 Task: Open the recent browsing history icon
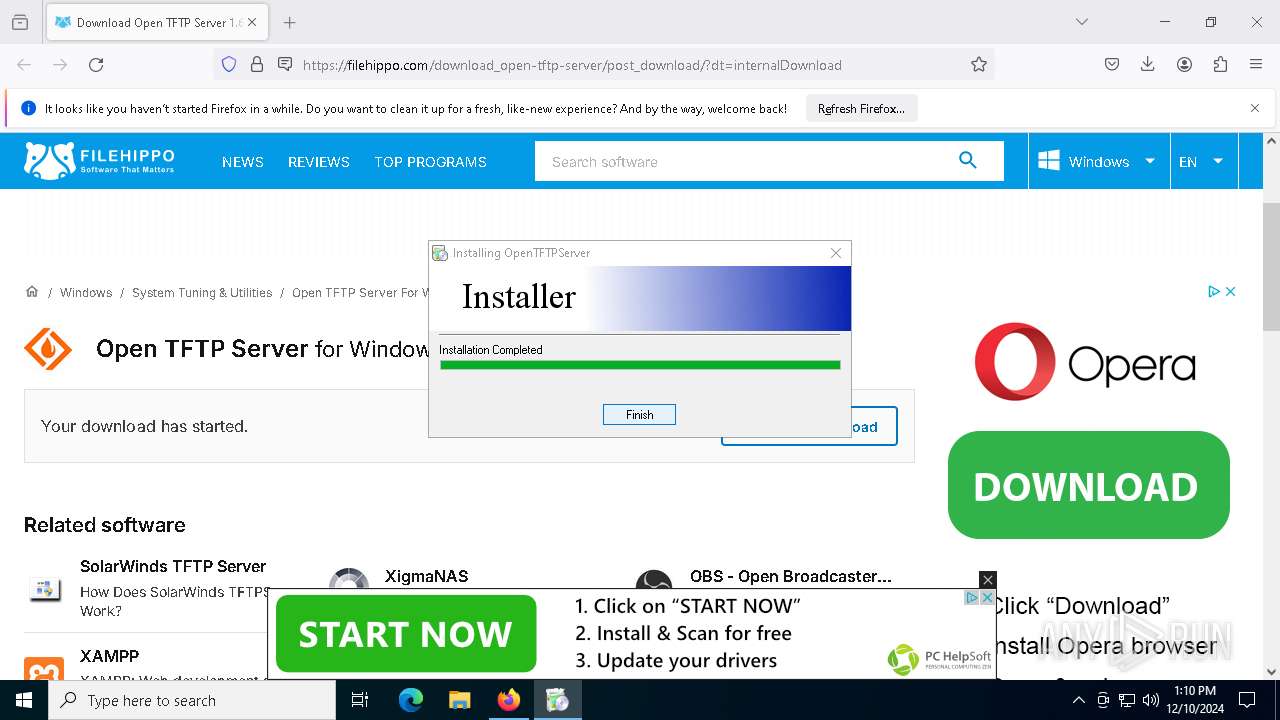click(20, 22)
